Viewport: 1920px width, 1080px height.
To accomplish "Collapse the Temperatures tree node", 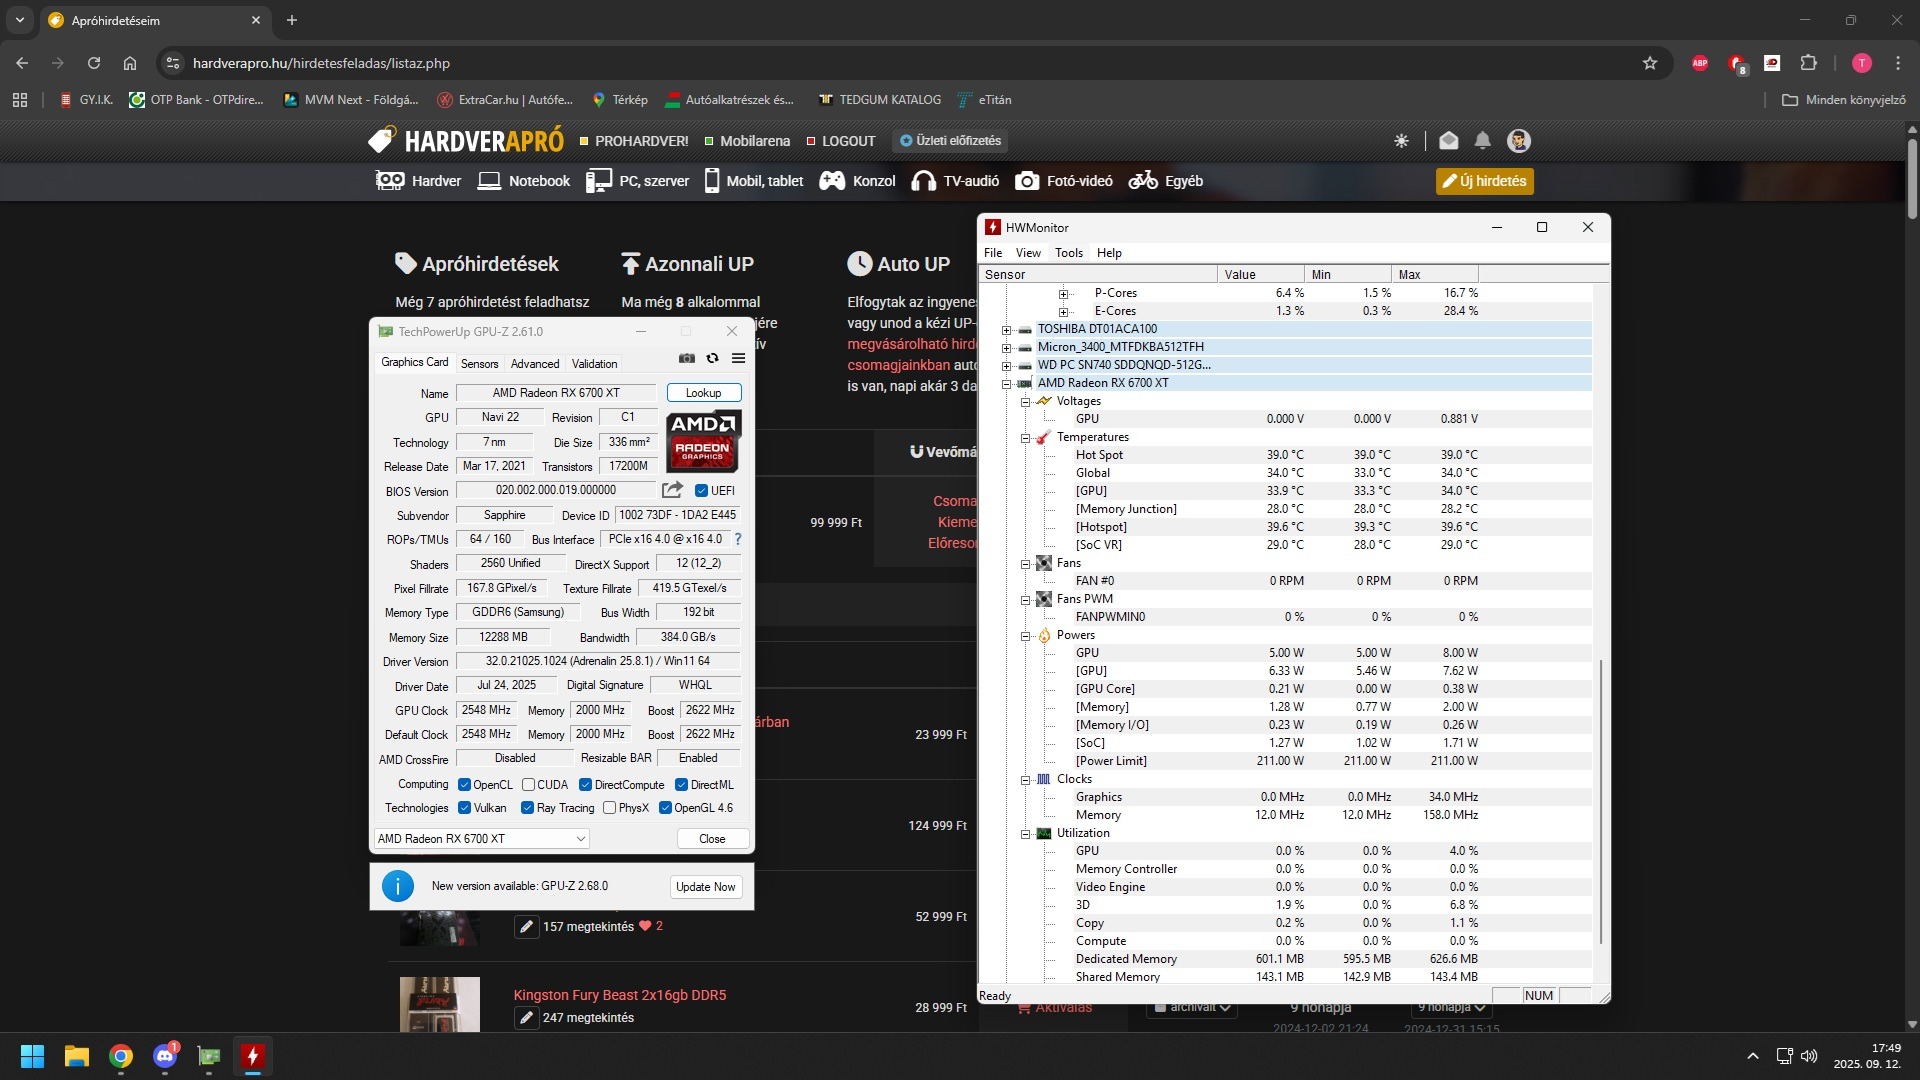I will coord(1025,438).
